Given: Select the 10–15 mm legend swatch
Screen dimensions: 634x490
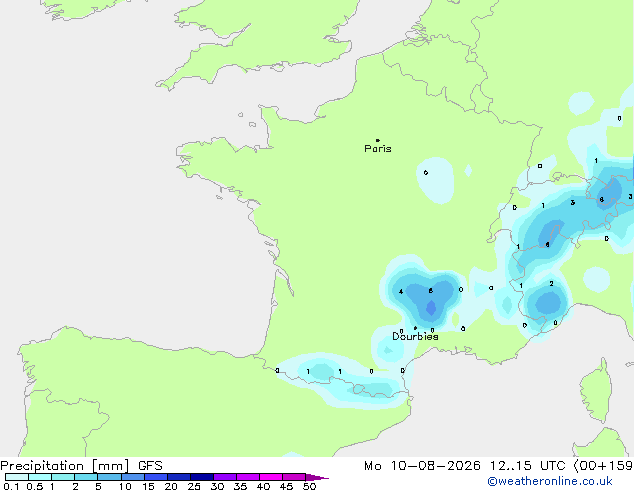Looking at the screenshot, I should click(133, 477).
